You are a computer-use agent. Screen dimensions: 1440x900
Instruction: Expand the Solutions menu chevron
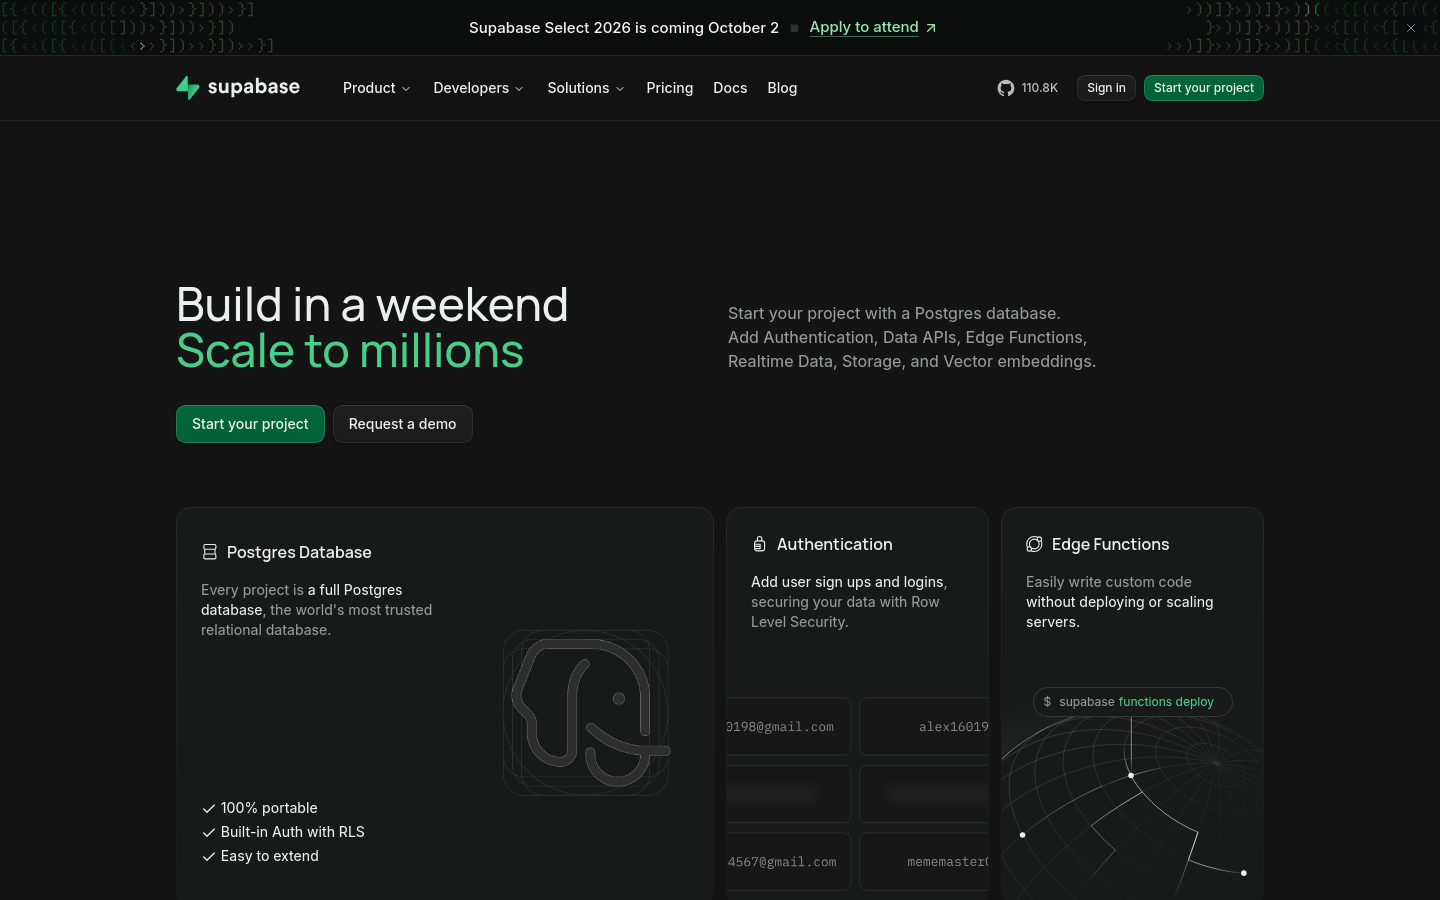click(620, 89)
